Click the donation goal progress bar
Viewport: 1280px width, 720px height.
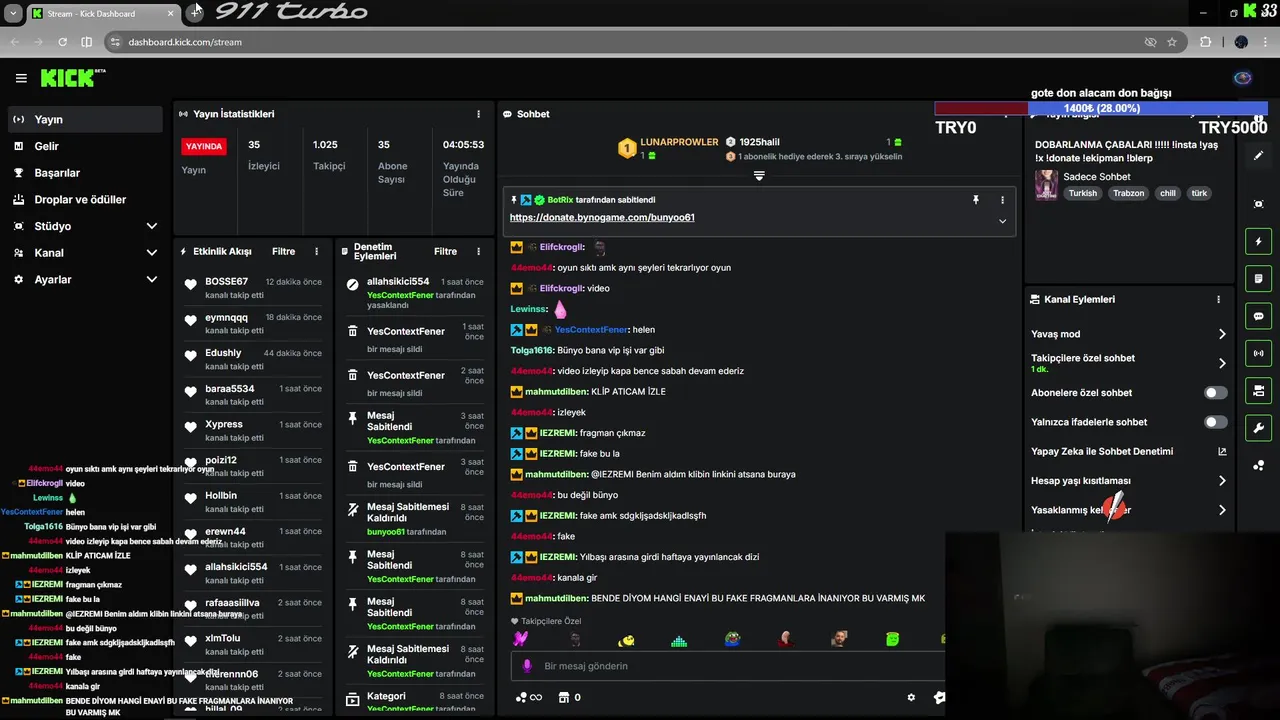pos(1101,108)
